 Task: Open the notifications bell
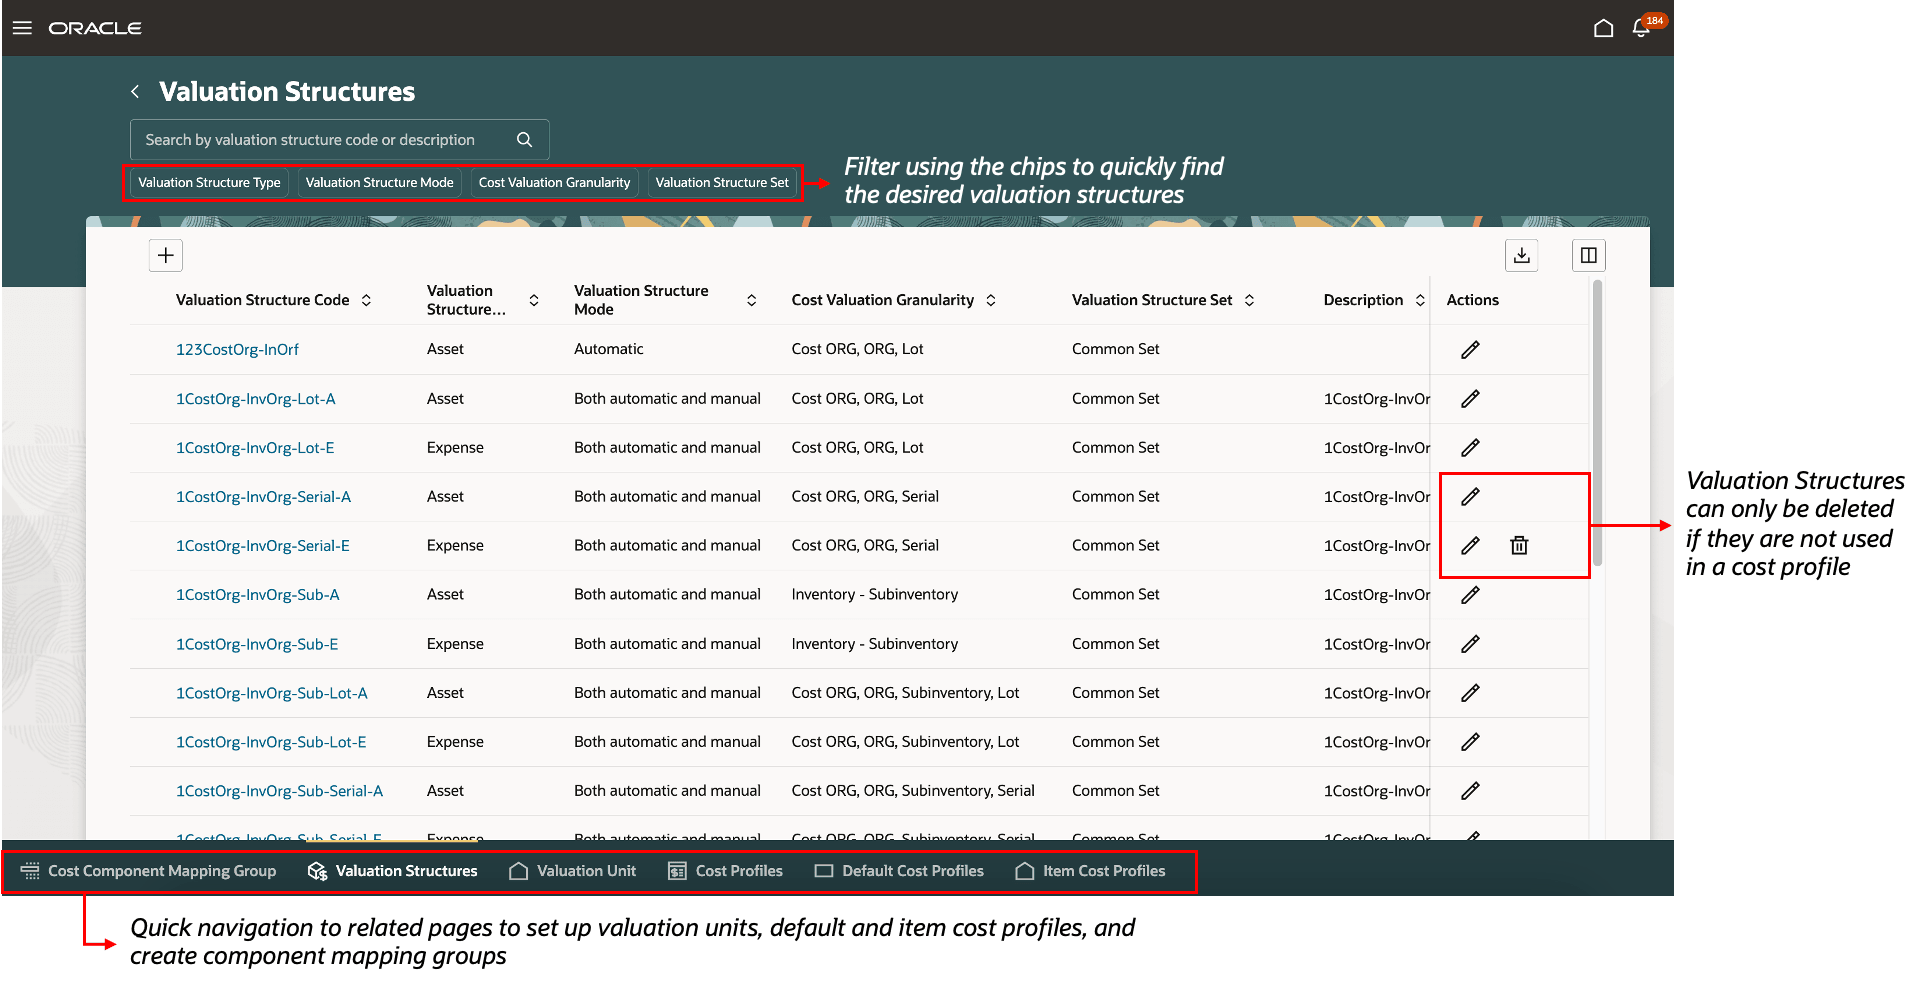pos(1641,28)
